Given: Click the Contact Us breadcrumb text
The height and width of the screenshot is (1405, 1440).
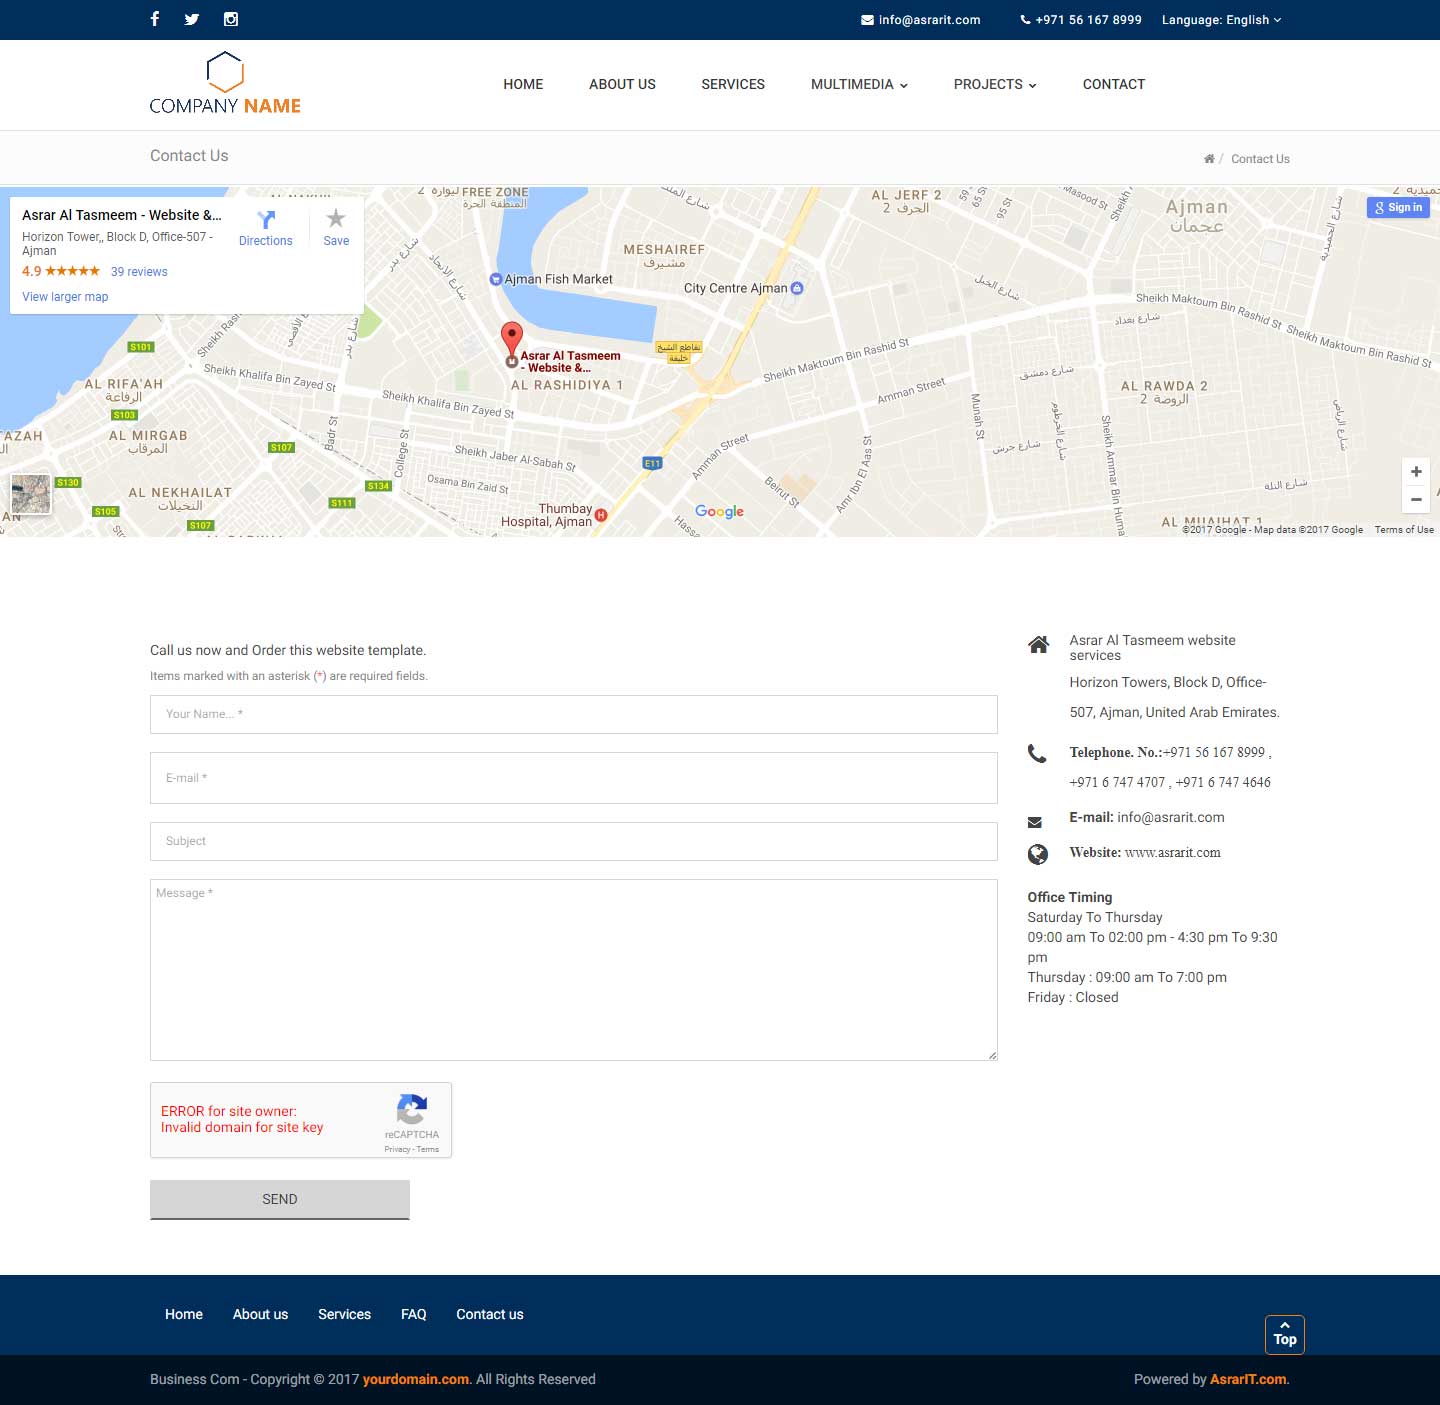Looking at the screenshot, I should (1260, 159).
